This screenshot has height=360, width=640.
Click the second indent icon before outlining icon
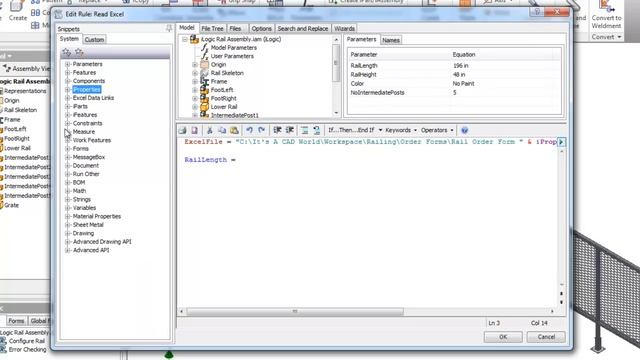[x=290, y=130]
